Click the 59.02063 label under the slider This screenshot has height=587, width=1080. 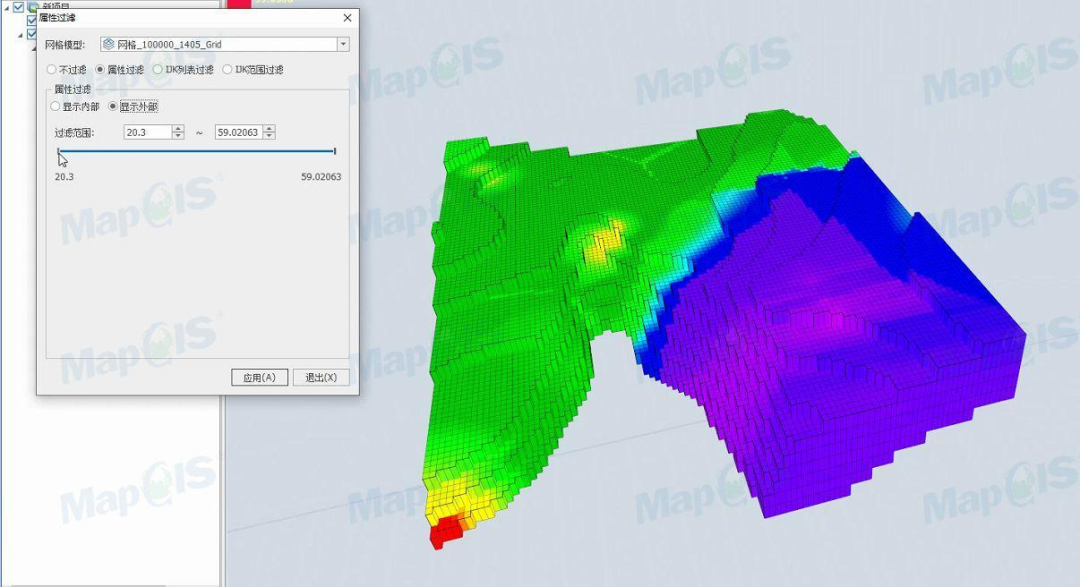click(321, 177)
